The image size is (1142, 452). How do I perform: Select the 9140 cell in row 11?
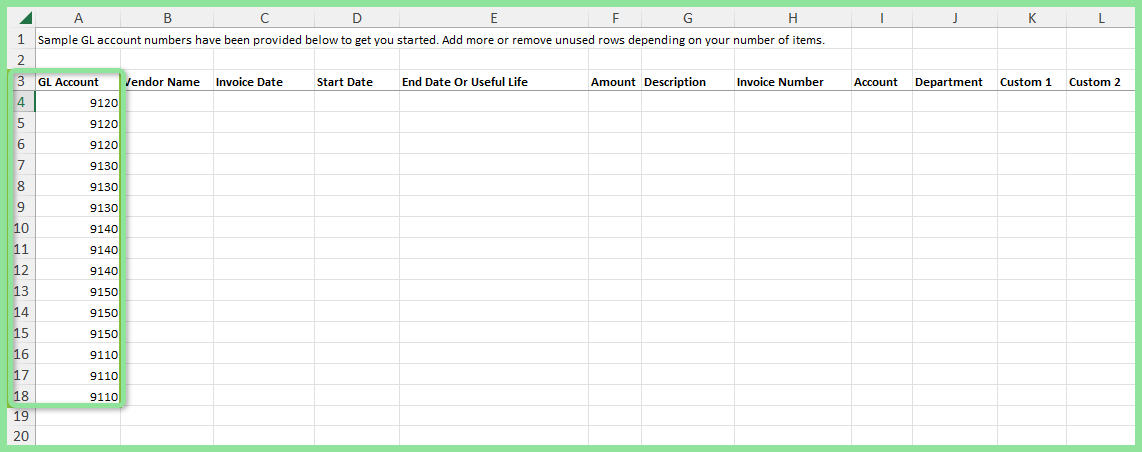pyautogui.click(x=78, y=249)
